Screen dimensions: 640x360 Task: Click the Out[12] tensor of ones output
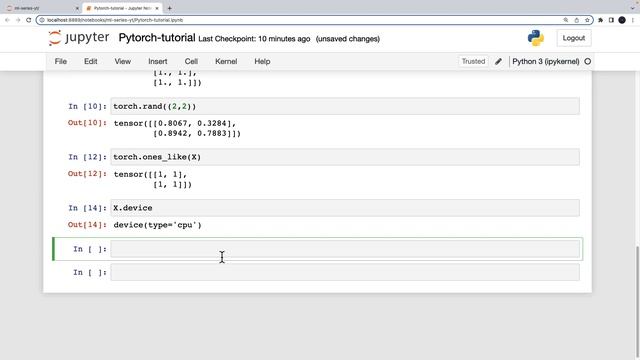pyautogui.click(x=153, y=179)
